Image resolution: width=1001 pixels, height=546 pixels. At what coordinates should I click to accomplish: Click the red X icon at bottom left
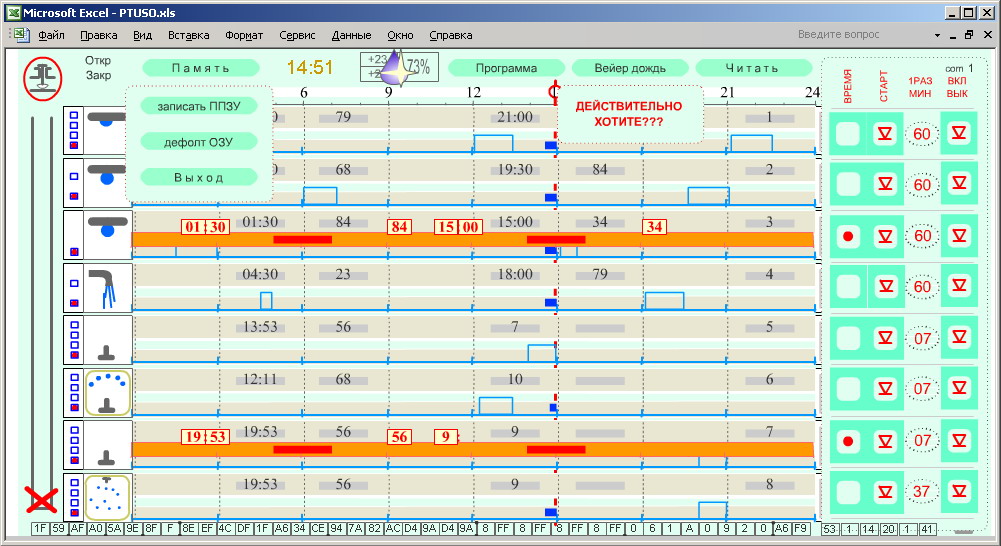[41, 499]
